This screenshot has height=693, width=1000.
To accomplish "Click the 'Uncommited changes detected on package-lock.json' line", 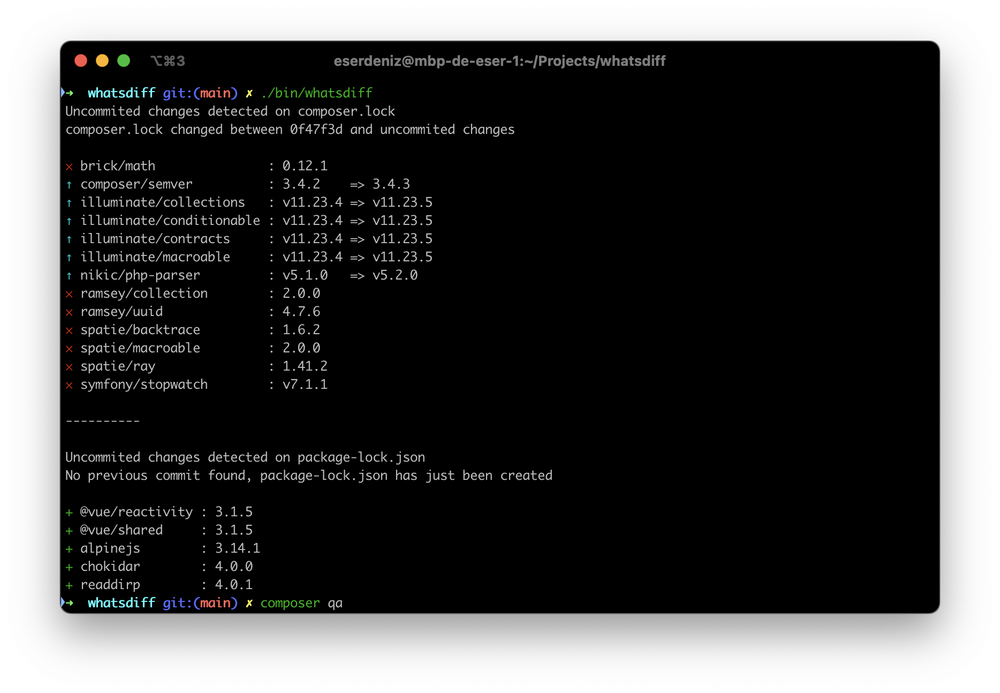I will 245,458.
